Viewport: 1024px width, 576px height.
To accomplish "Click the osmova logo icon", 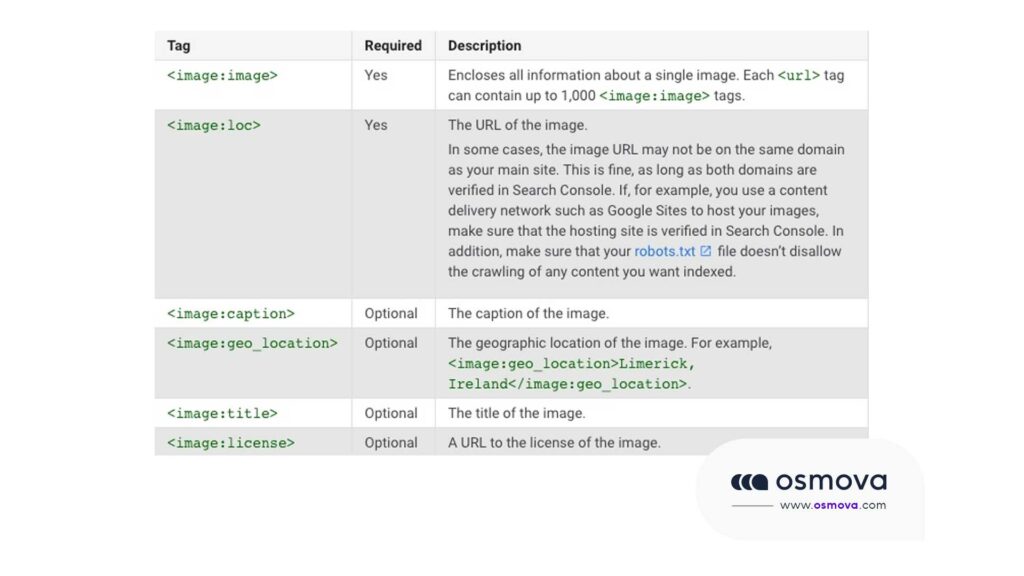I will pyautogui.click(x=749, y=482).
